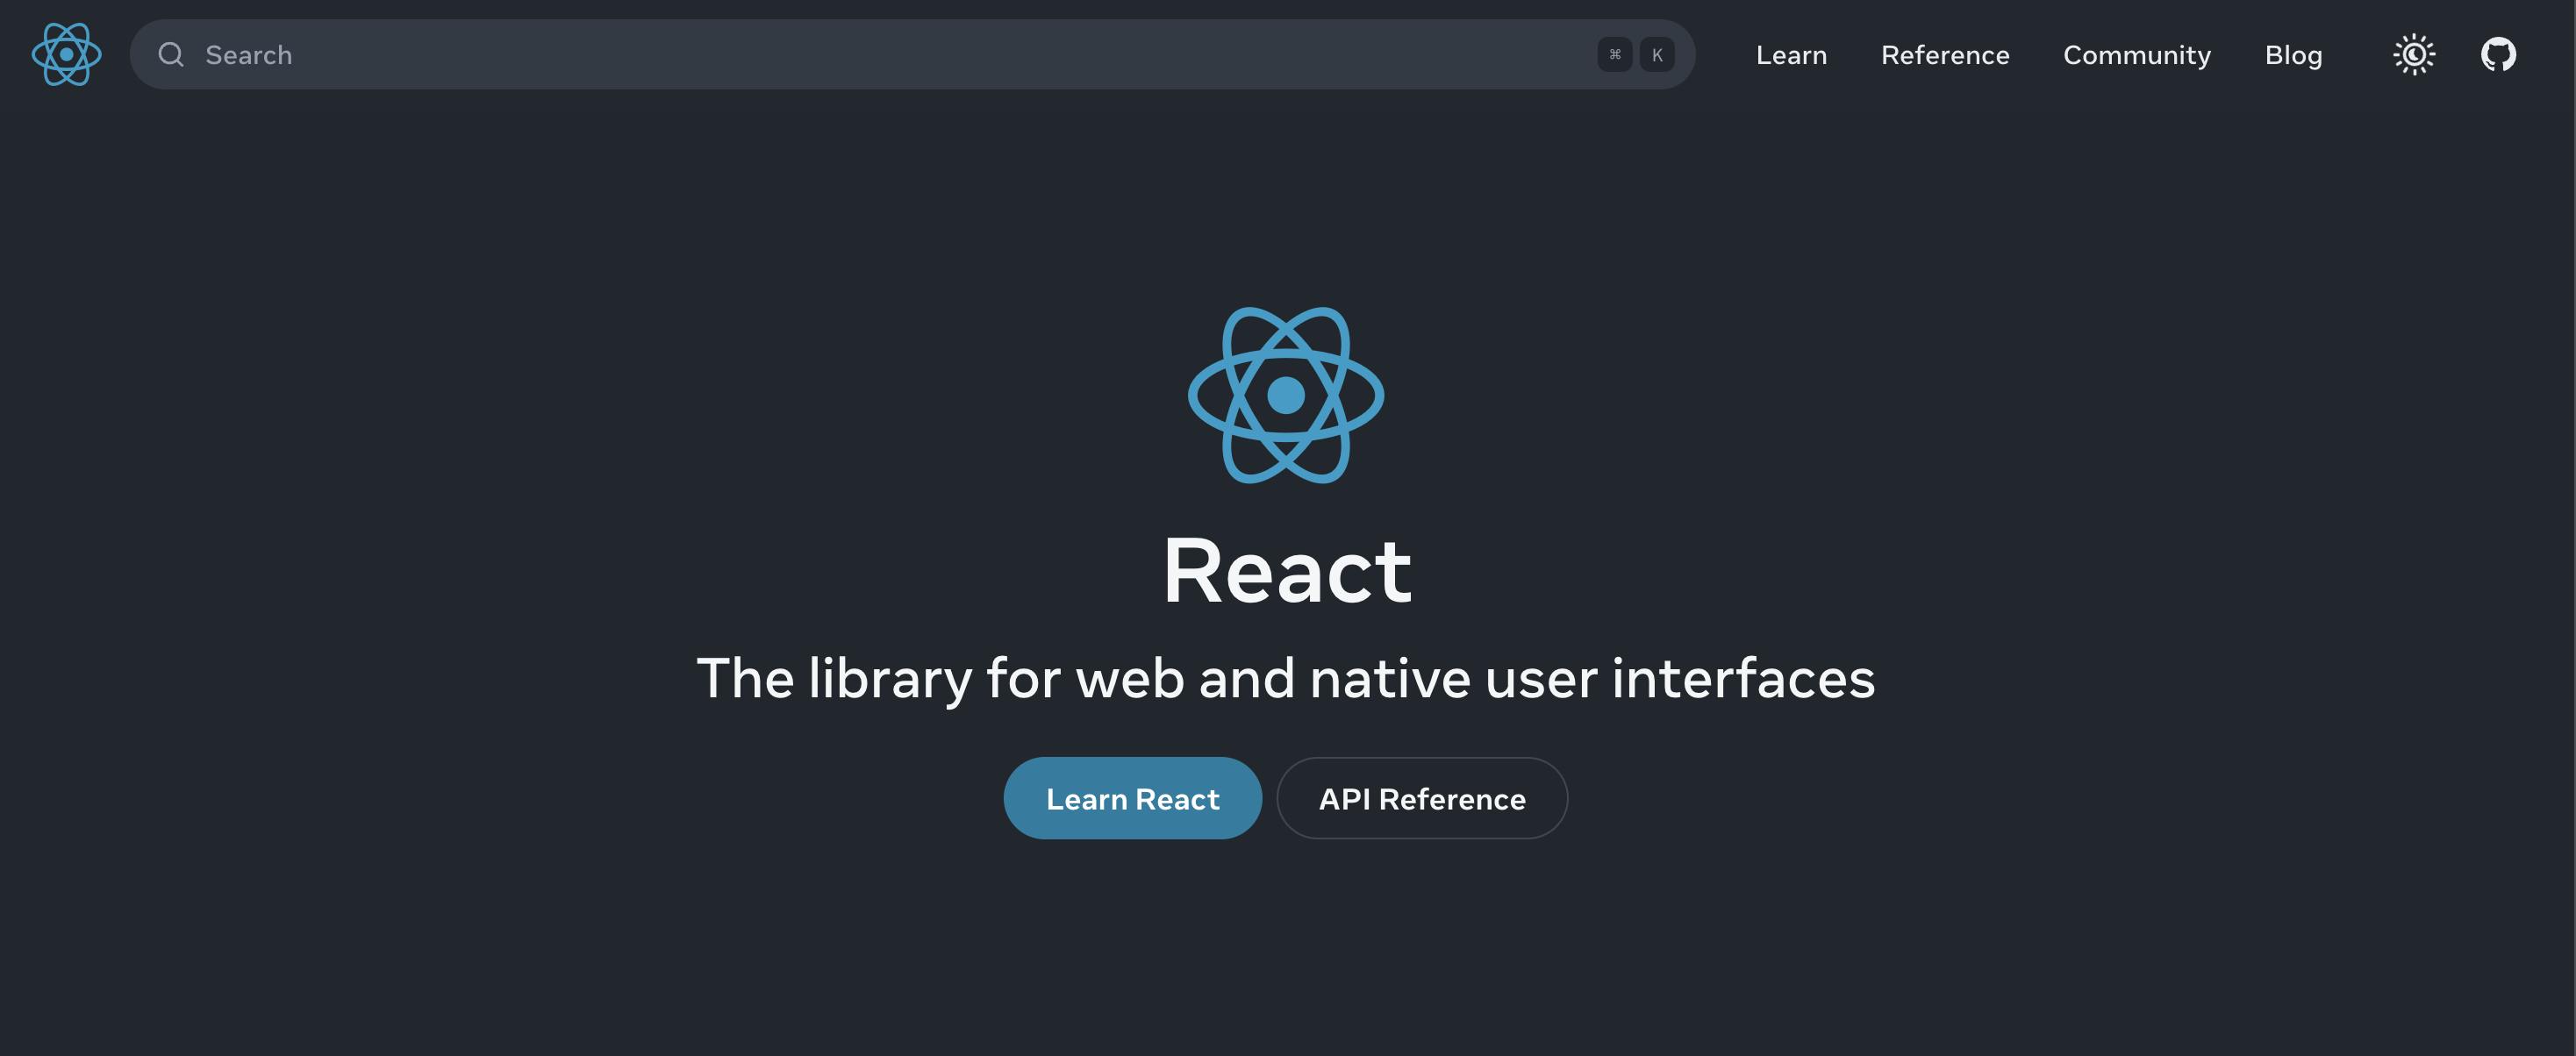Image resolution: width=2576 pixels, height=1056 pixels.
Task: Click the K key badge in the search bar
Action: tap(1657, 55)
